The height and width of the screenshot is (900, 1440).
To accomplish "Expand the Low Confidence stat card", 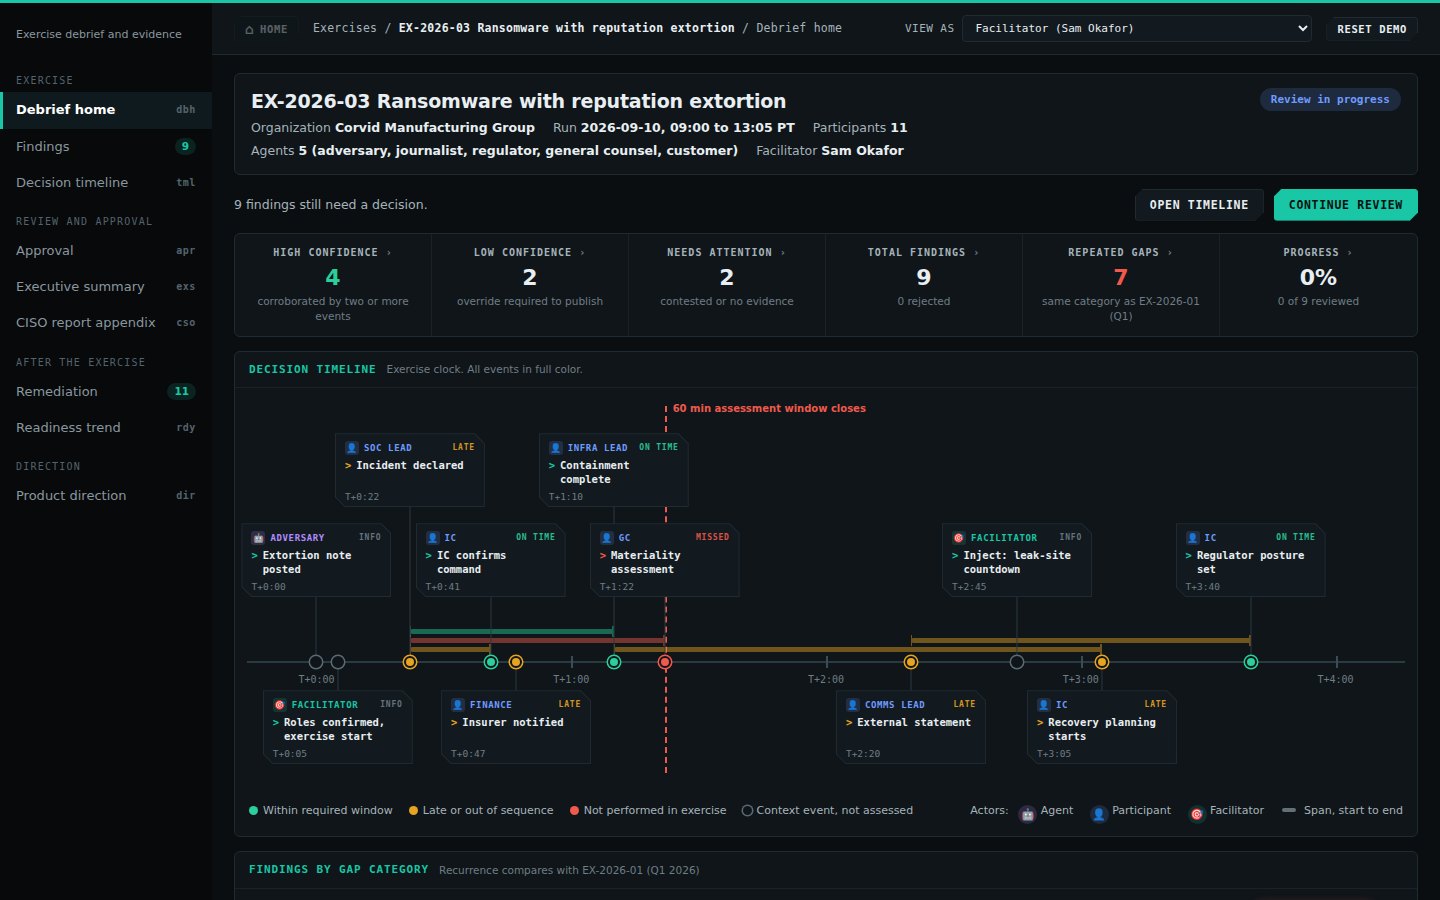I will pos(530,285).
